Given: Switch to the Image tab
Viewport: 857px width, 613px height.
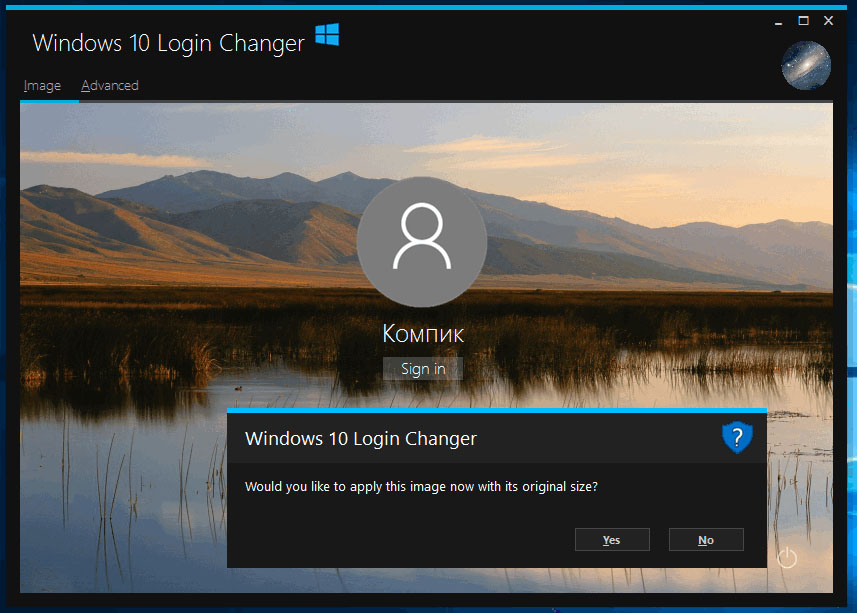Looking at the screenshot, I should pyautogui.click(x=42, y=86).
